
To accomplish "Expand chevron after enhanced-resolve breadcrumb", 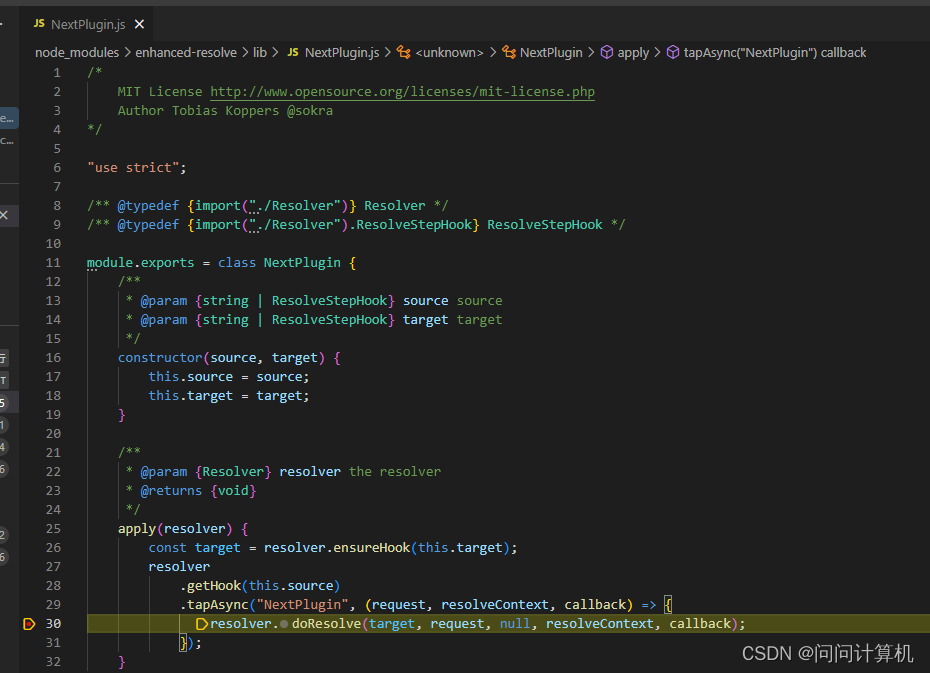I will point(245,53).
